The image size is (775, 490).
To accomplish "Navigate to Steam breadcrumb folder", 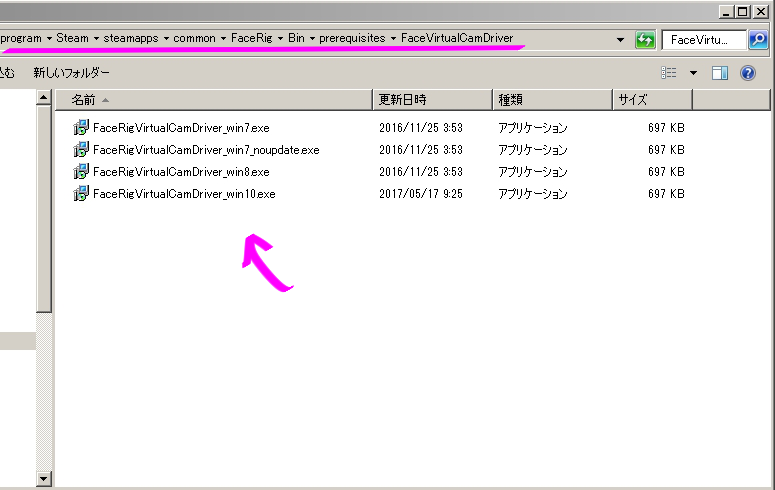I will click(72, 38).
